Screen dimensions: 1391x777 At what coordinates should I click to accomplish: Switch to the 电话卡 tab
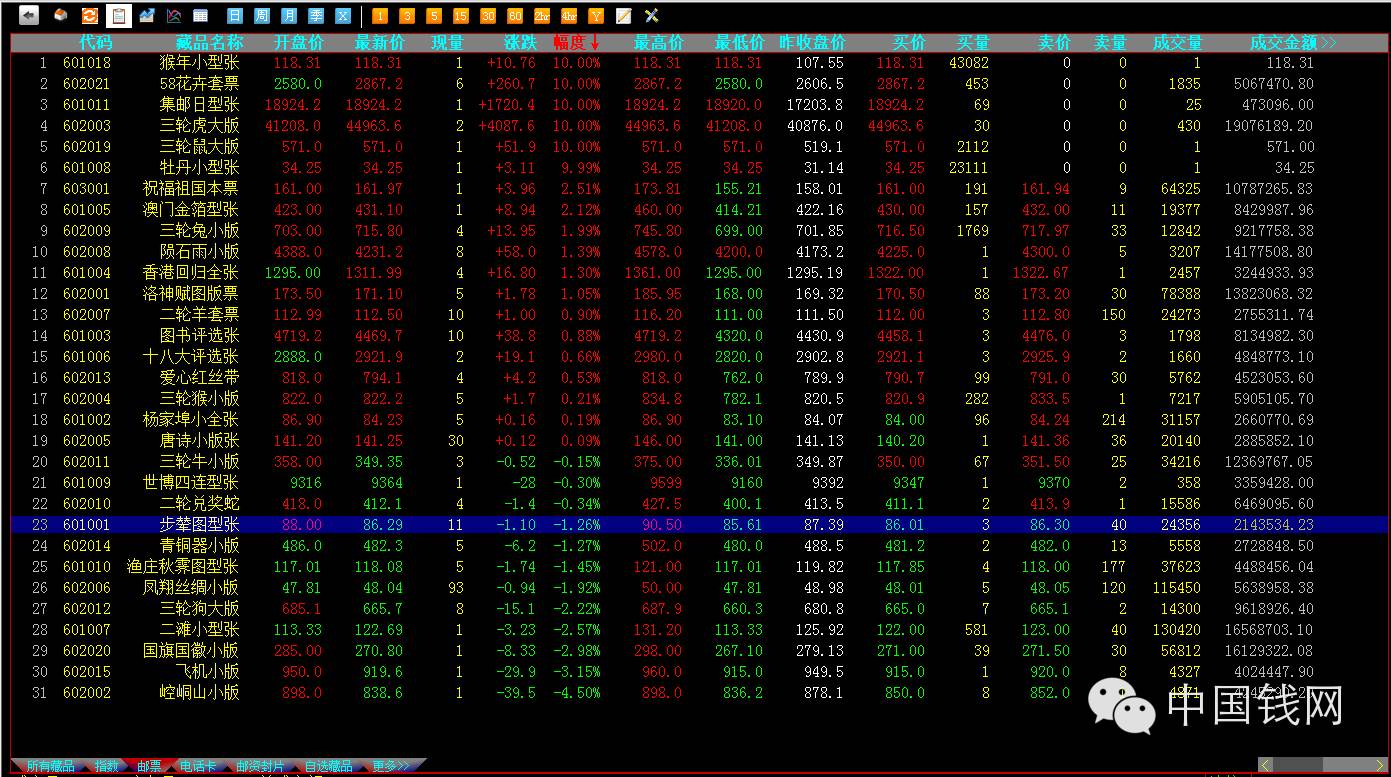point(196,766)
